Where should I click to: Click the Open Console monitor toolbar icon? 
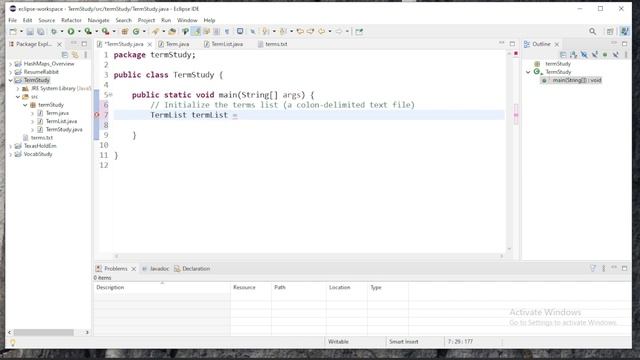click(240, 31)
